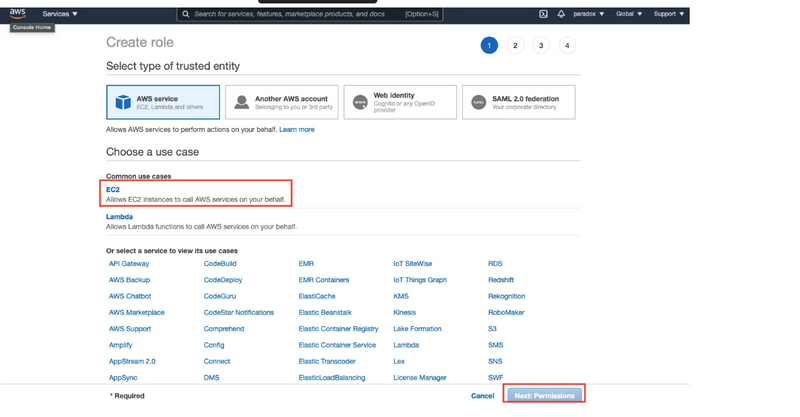
Task: Select the AWS service cube icon
Action: pyautogui.click(x=122, y=102)
